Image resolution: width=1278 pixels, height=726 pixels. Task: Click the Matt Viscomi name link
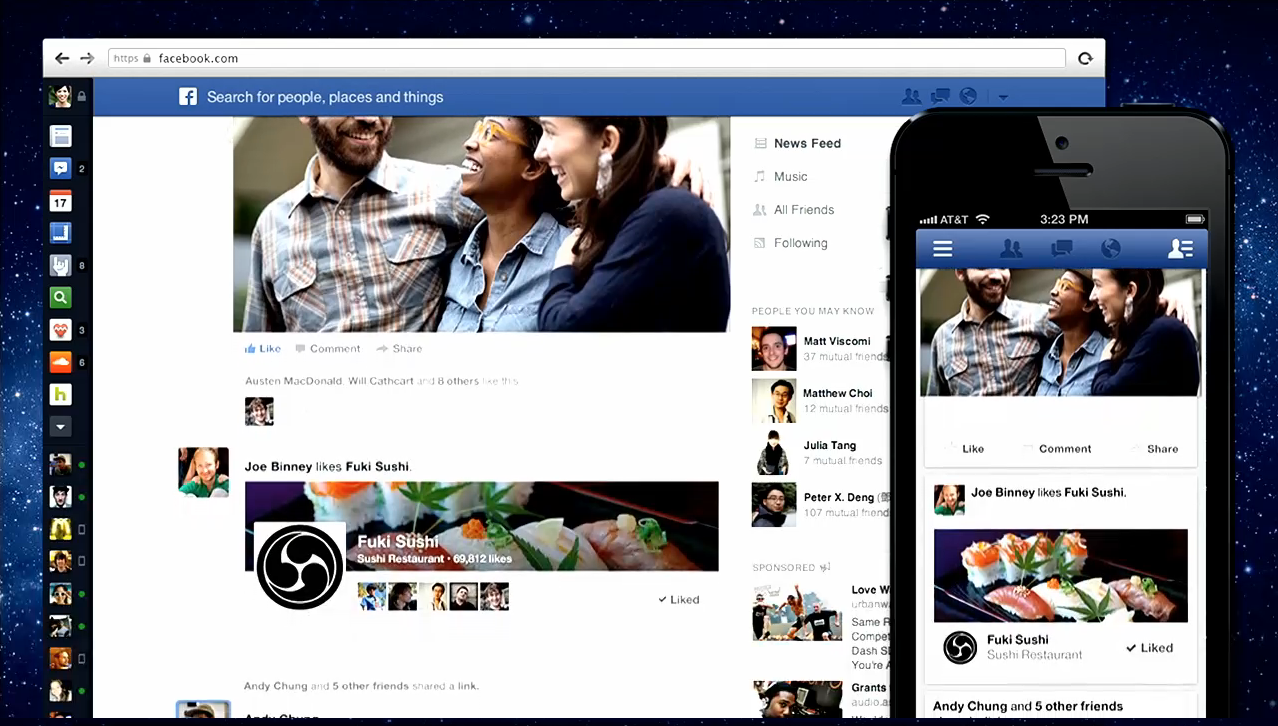[x=837, y=341]
